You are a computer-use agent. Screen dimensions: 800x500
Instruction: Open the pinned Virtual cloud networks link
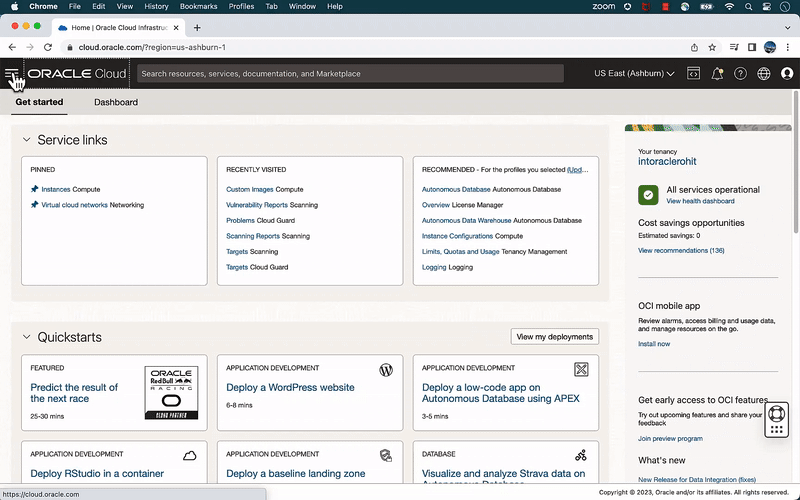point(74,205)
